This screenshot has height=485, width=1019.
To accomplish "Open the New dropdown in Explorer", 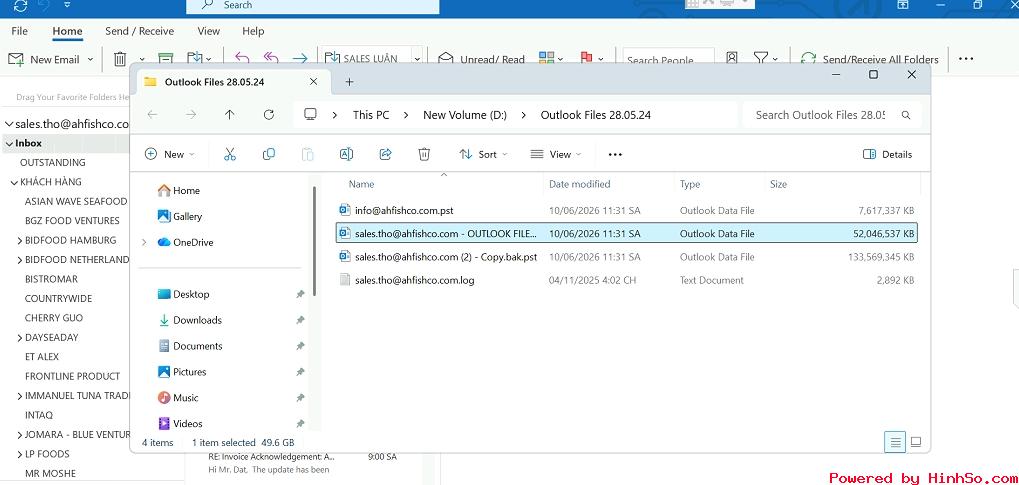I will 169,154.
